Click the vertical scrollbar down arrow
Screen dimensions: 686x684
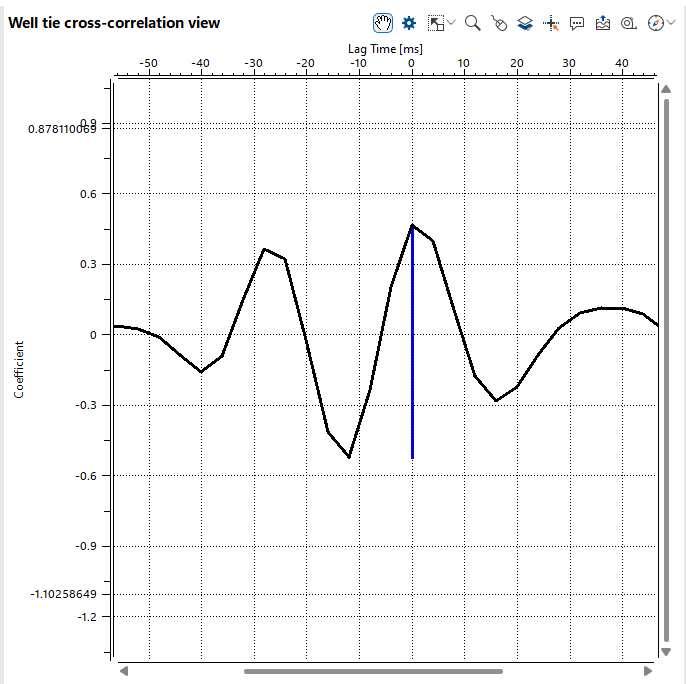(x=666, y=652)
